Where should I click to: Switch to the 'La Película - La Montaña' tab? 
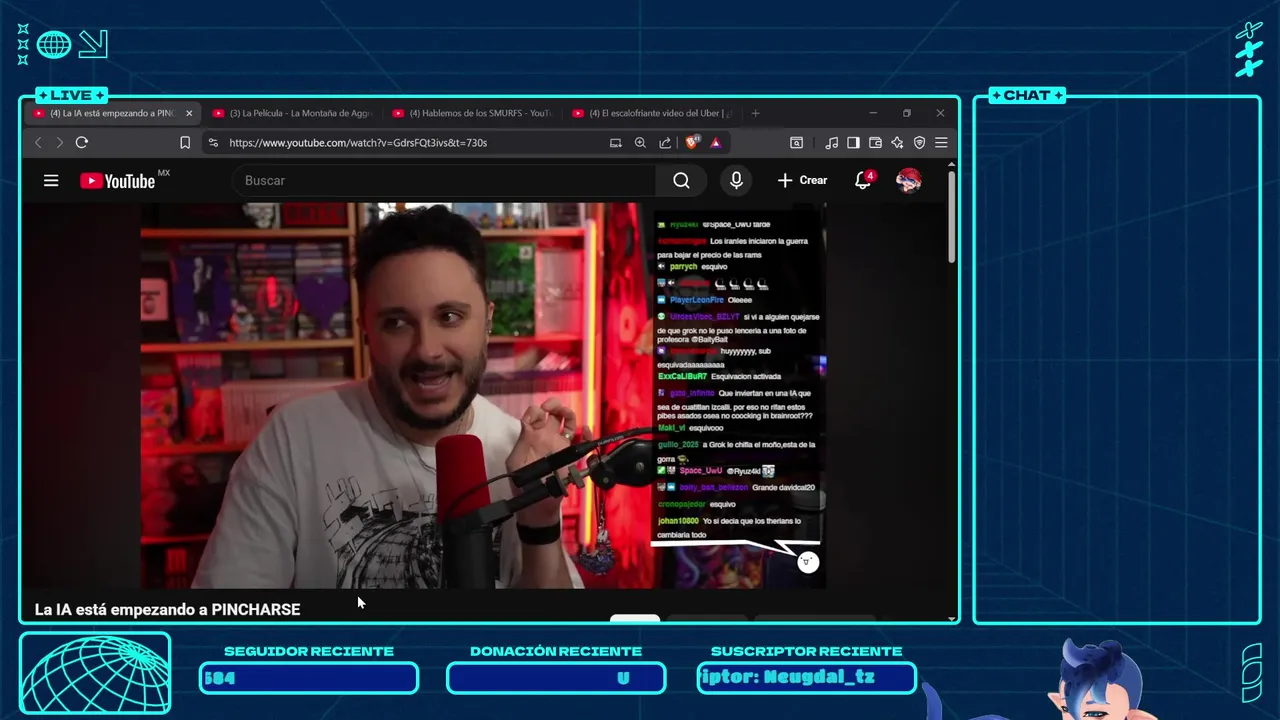(x=292, y=114)
